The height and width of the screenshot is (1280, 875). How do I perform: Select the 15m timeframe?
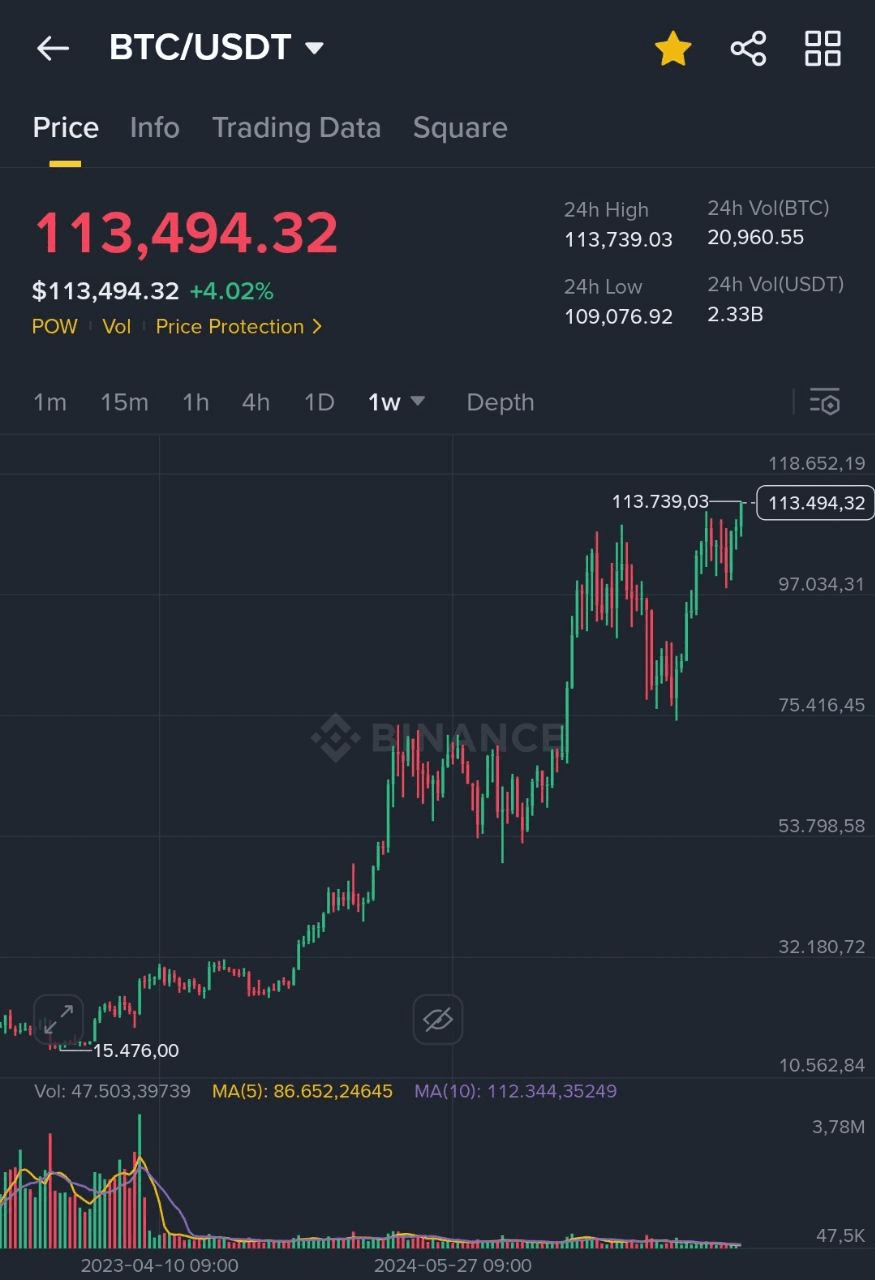124,402
